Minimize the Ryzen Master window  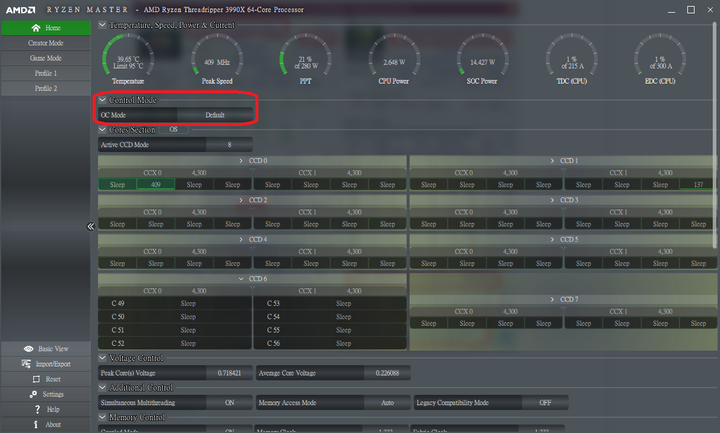coord(671,10)
